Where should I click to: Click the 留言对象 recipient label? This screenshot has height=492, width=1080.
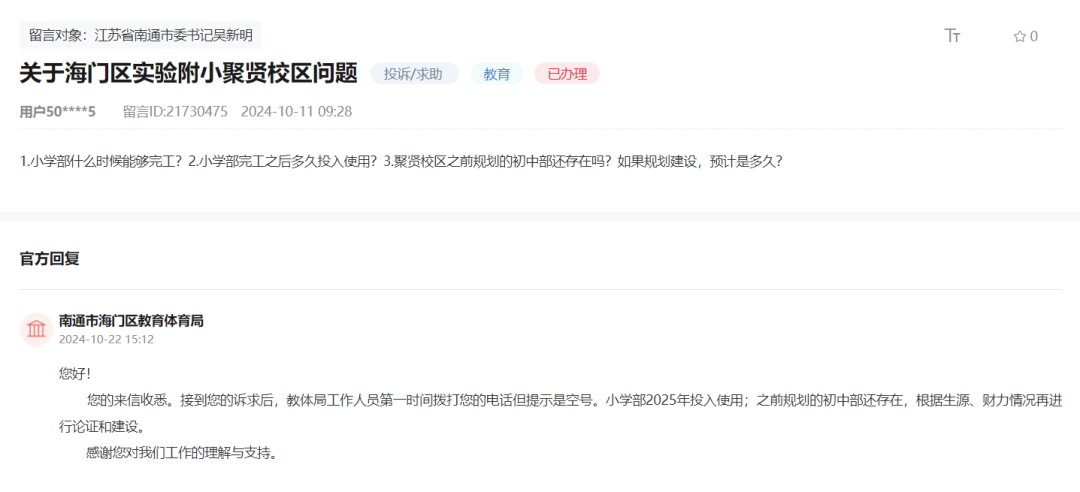[141, 34]
